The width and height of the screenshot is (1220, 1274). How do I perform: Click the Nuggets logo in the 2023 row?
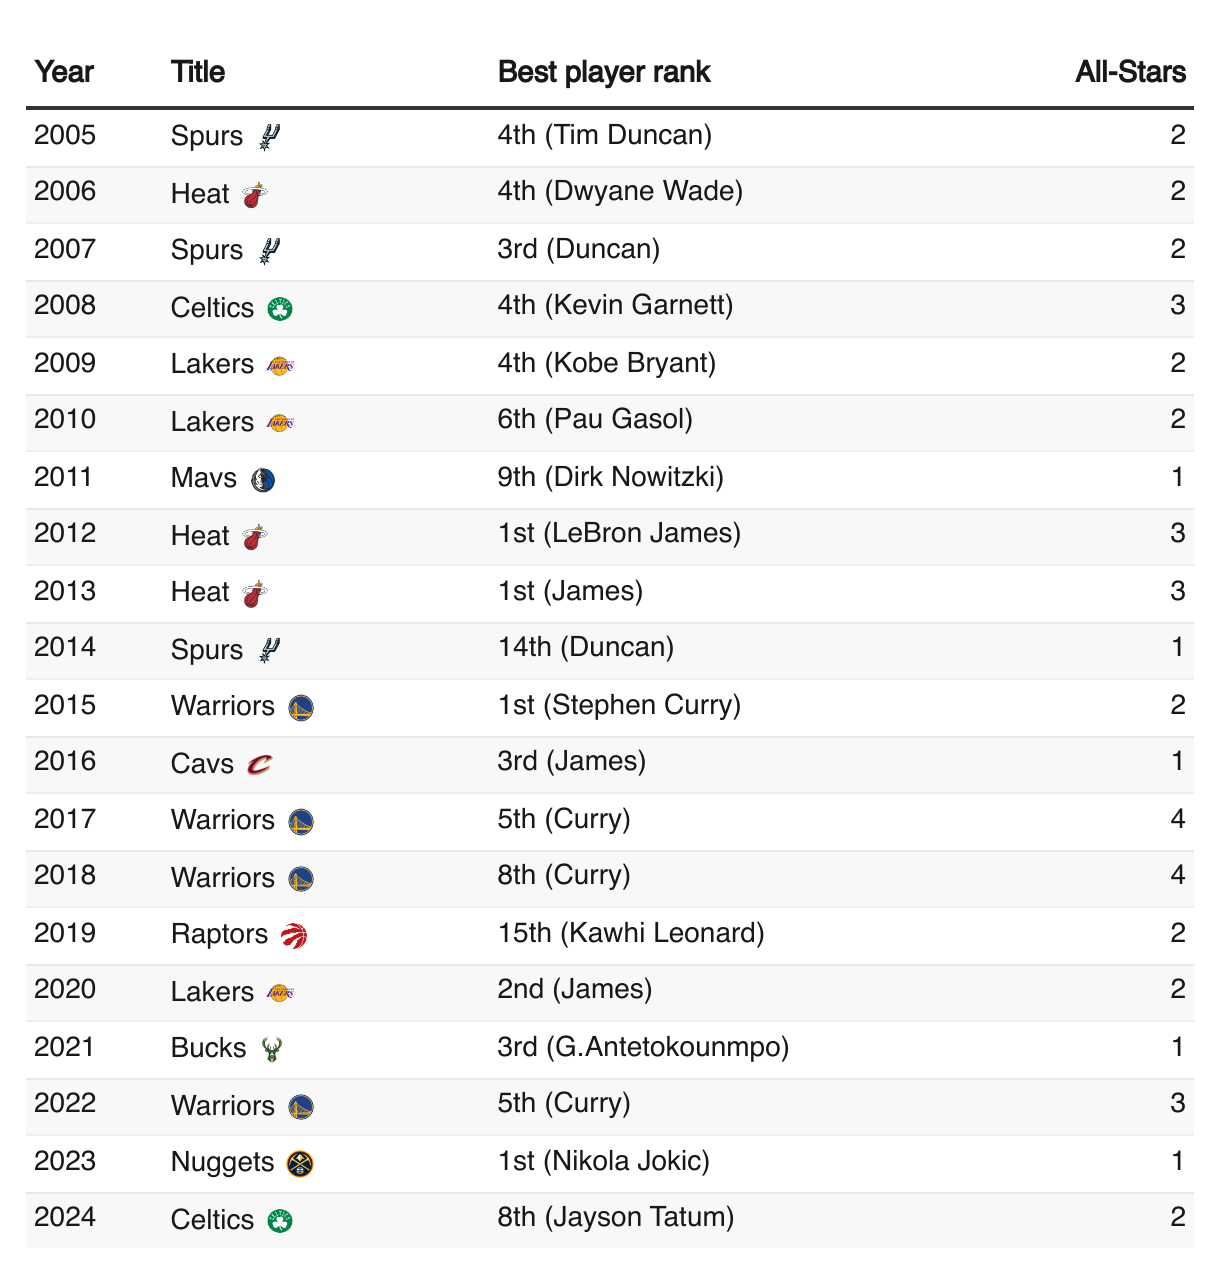300,1163
